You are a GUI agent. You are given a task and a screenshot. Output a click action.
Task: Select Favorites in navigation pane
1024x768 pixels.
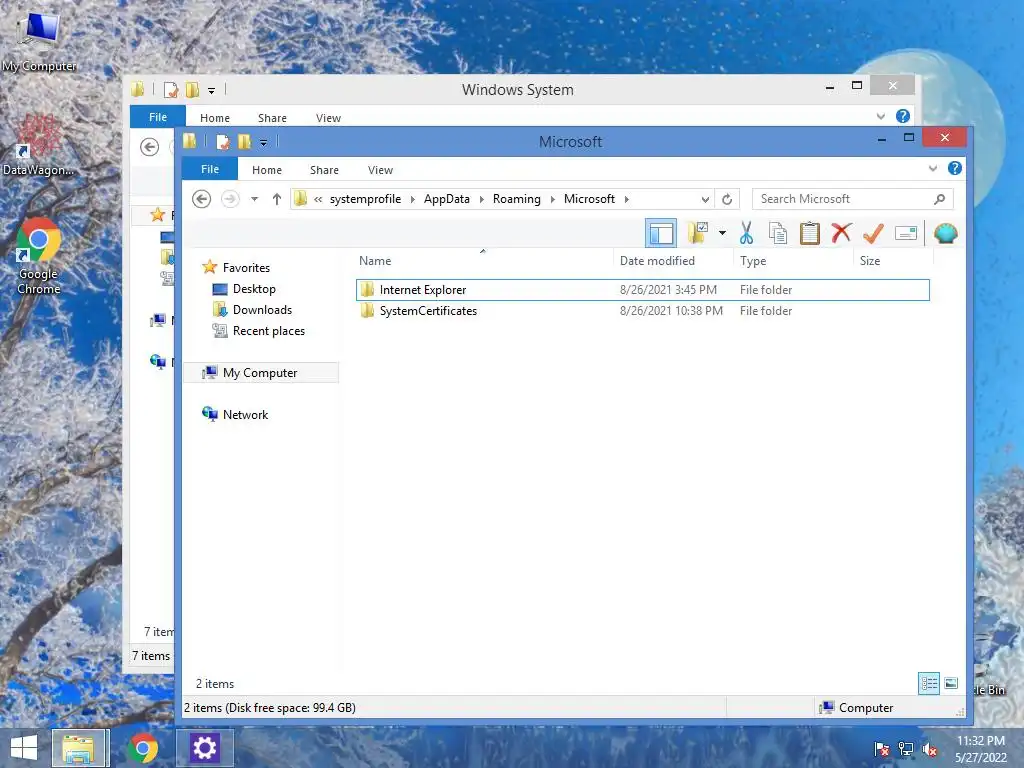point(246,268)
